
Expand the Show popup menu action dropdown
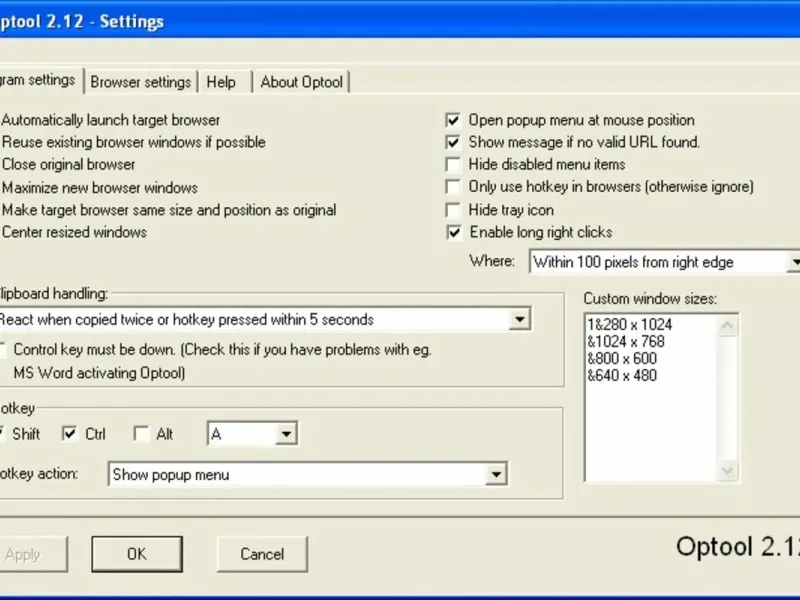[495, 474]
